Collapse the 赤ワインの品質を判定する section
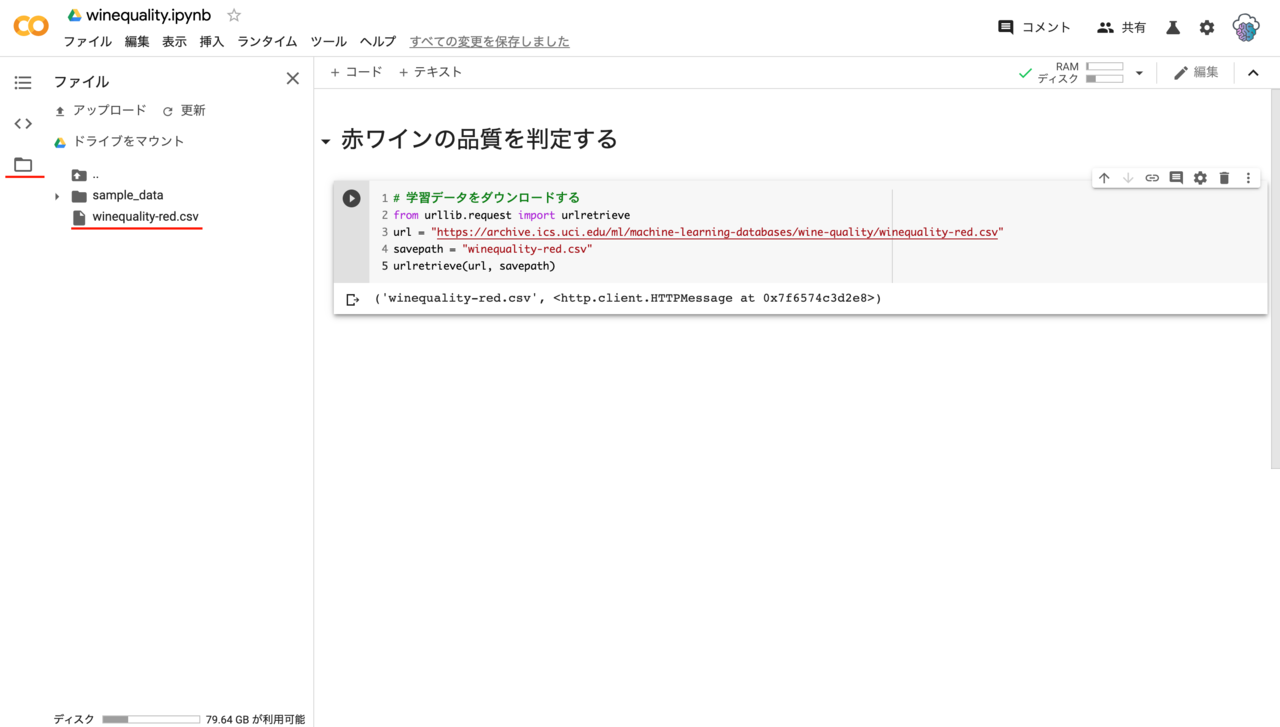 pos(325,142)
